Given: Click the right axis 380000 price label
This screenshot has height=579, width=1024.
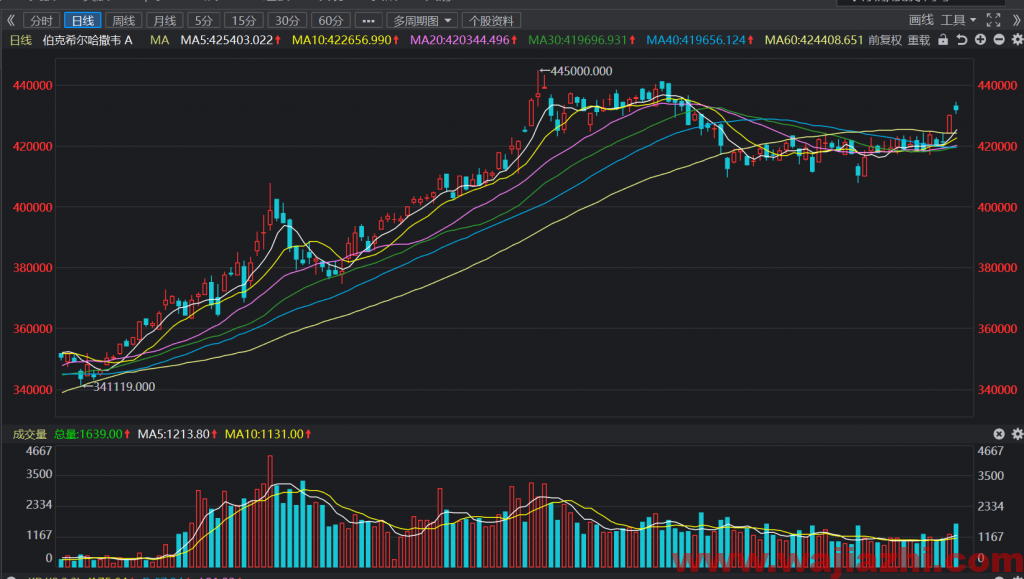Looking at the screenshot, I should point(997,268).
